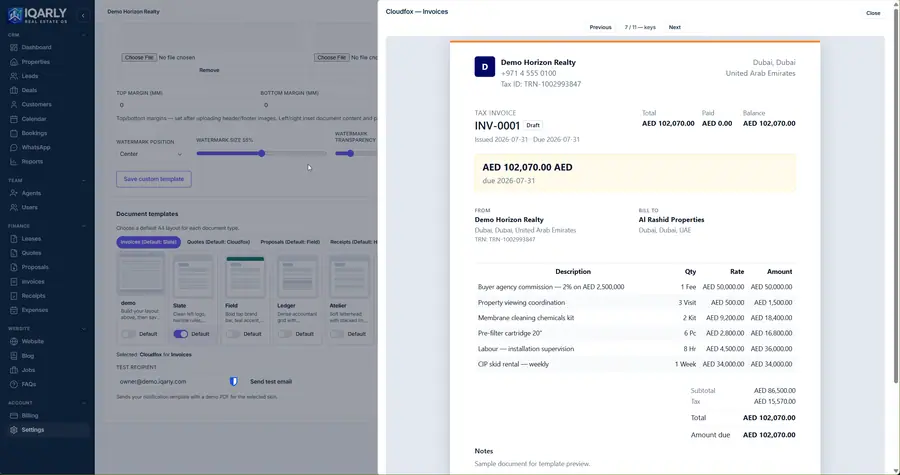The height and width of the screenshot is (475, 900).
Task: Click the Proposals document icon
Action: click(x=14, y=267)
